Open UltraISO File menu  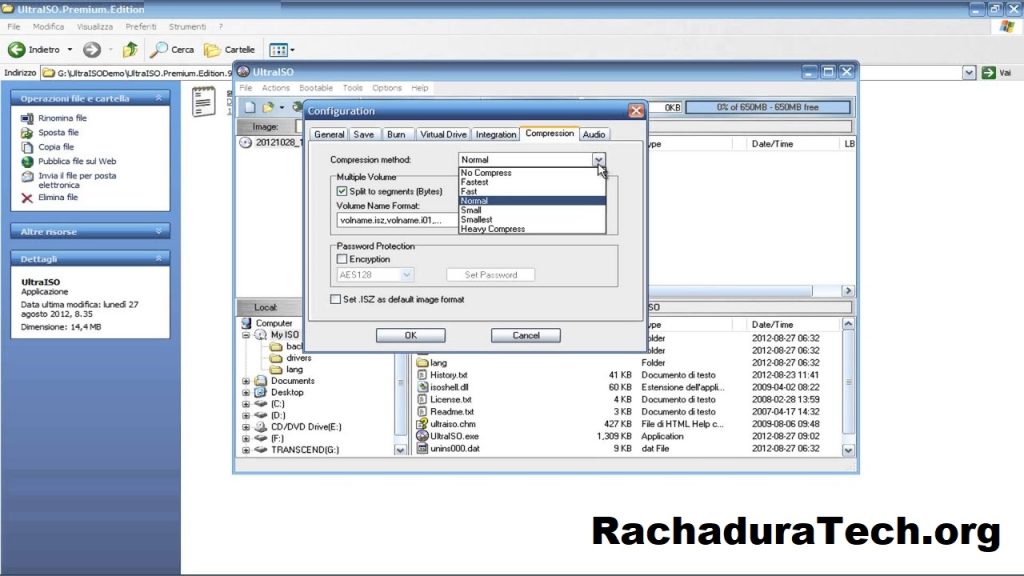click(246, 88)
